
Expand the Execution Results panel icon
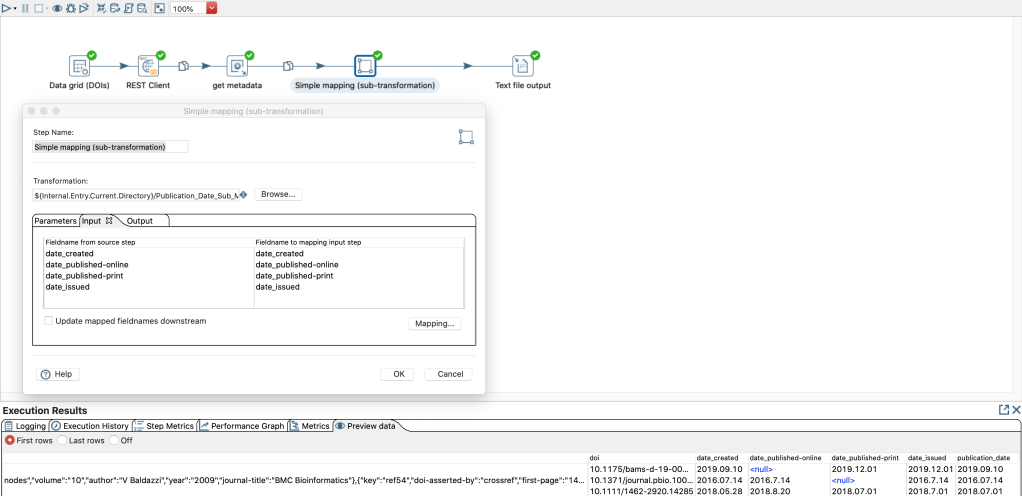[x=1003, y=410]
